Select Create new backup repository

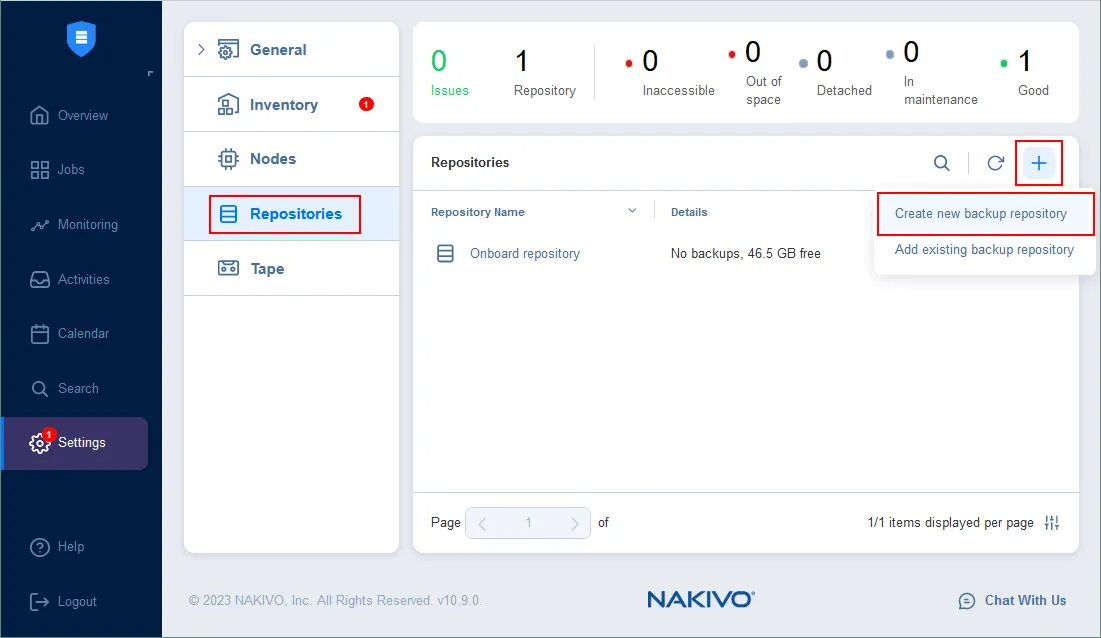982,213
